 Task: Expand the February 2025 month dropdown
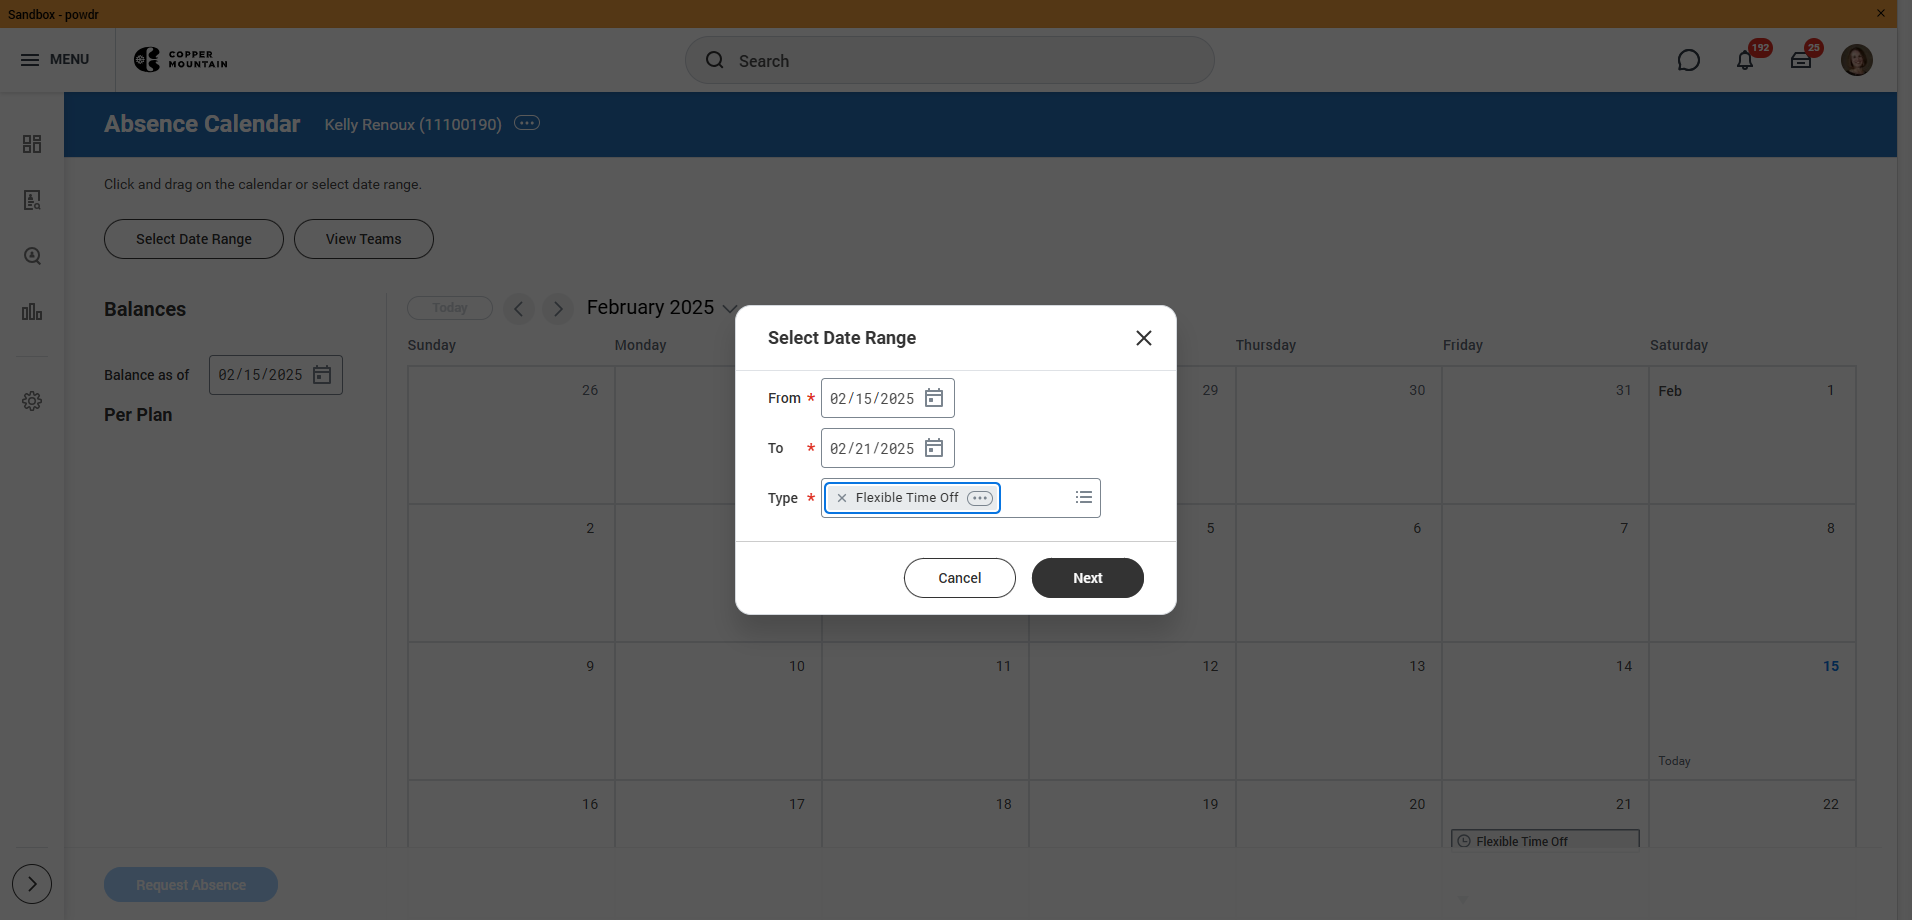click(730, 308)
